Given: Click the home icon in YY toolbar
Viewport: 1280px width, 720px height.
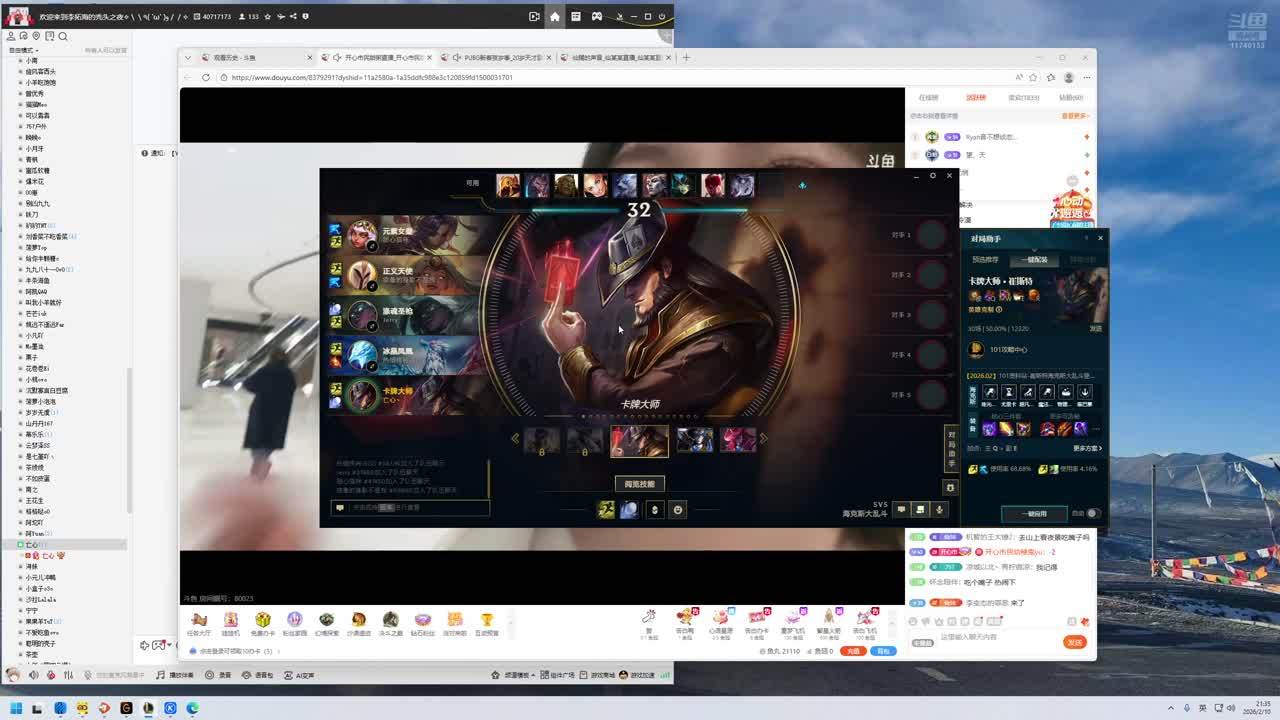Looking at the screenshot, I should pos(555,16).
